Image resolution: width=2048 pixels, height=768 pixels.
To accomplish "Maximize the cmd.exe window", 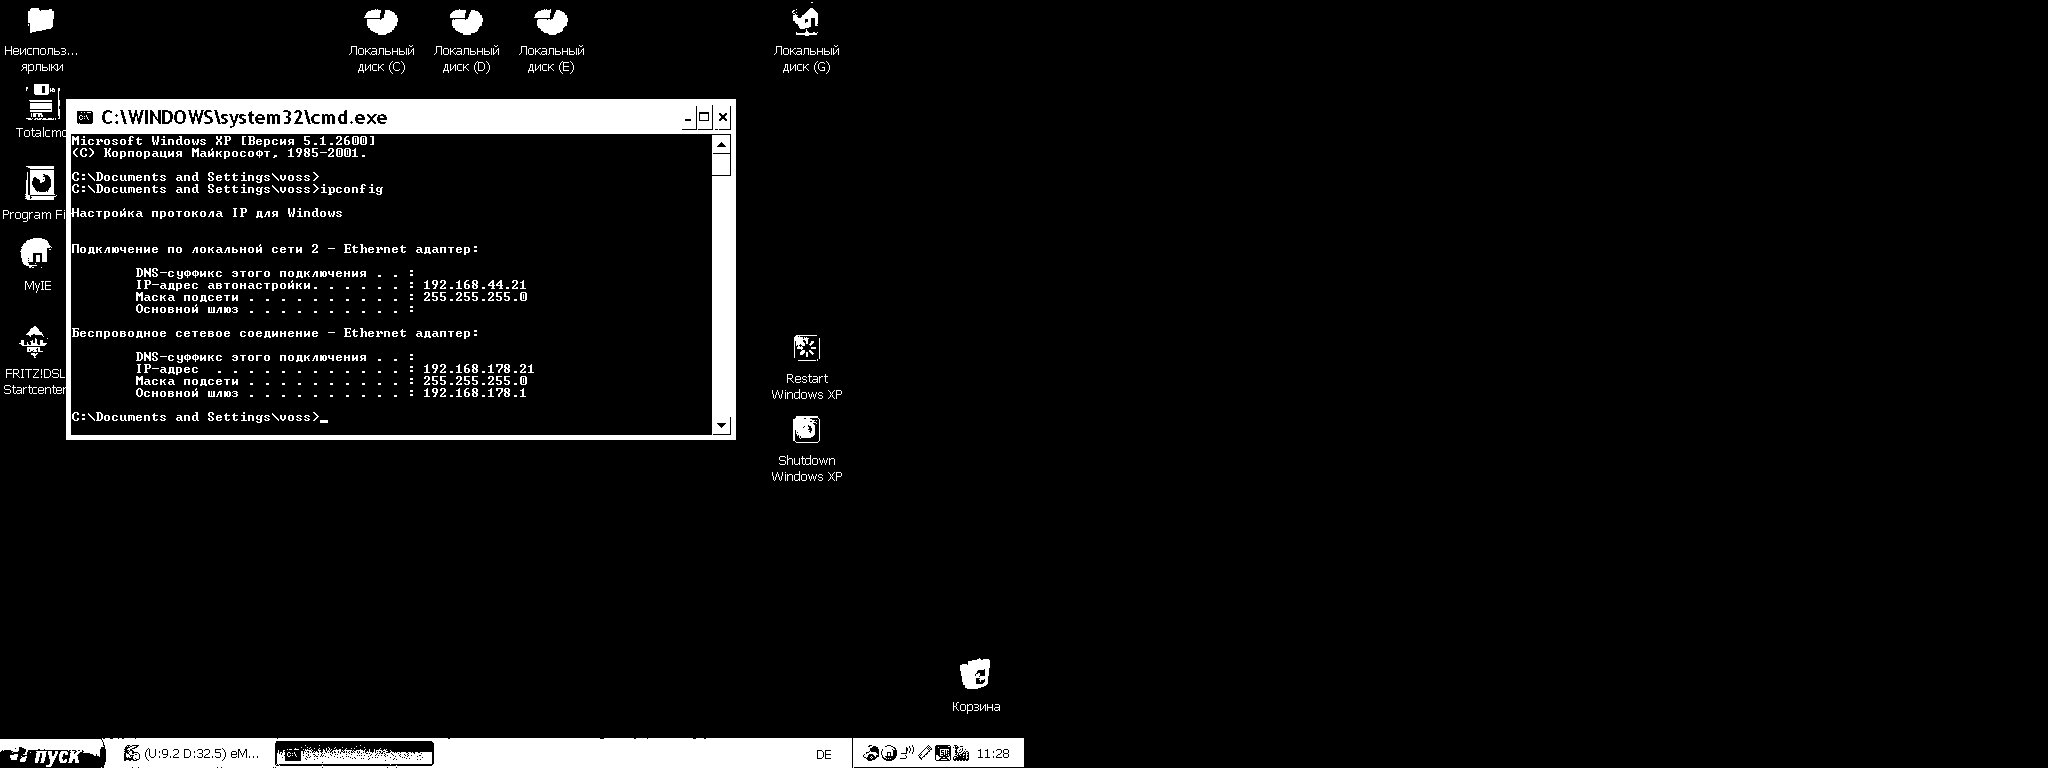I will click(704, 118).
